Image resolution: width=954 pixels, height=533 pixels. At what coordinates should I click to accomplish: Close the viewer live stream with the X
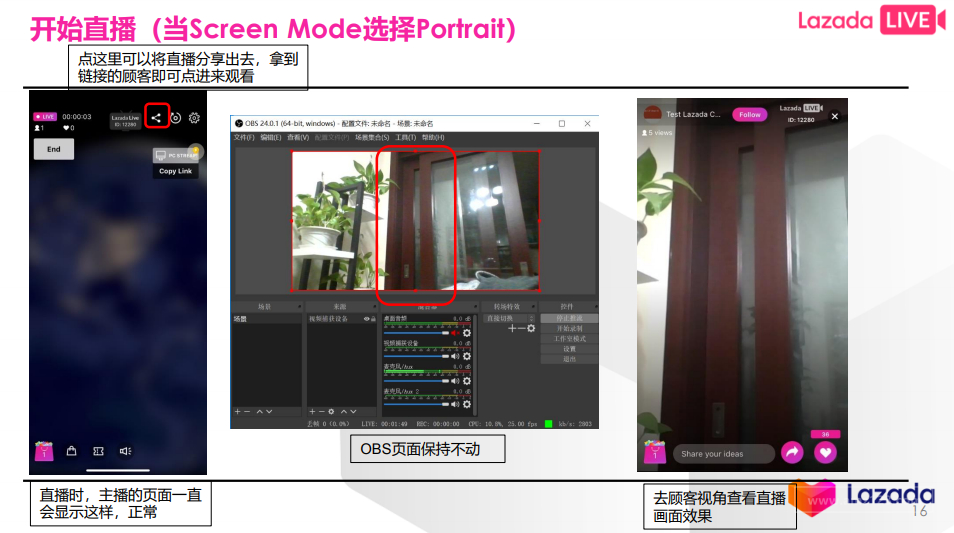835,116
